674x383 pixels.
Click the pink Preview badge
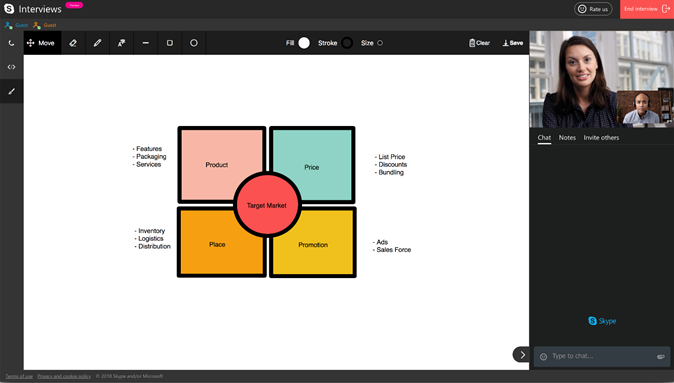pyautogui.click(x=74, y=5)
